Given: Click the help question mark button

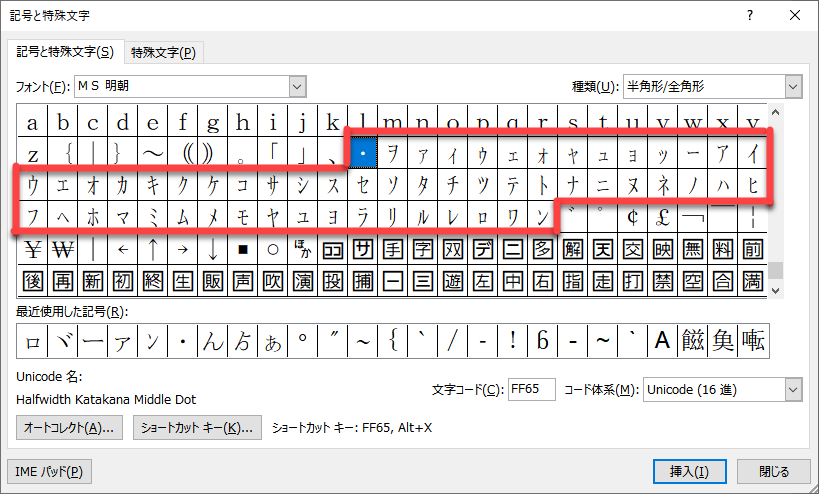Looking at the screenshot, I should point(750,16).
